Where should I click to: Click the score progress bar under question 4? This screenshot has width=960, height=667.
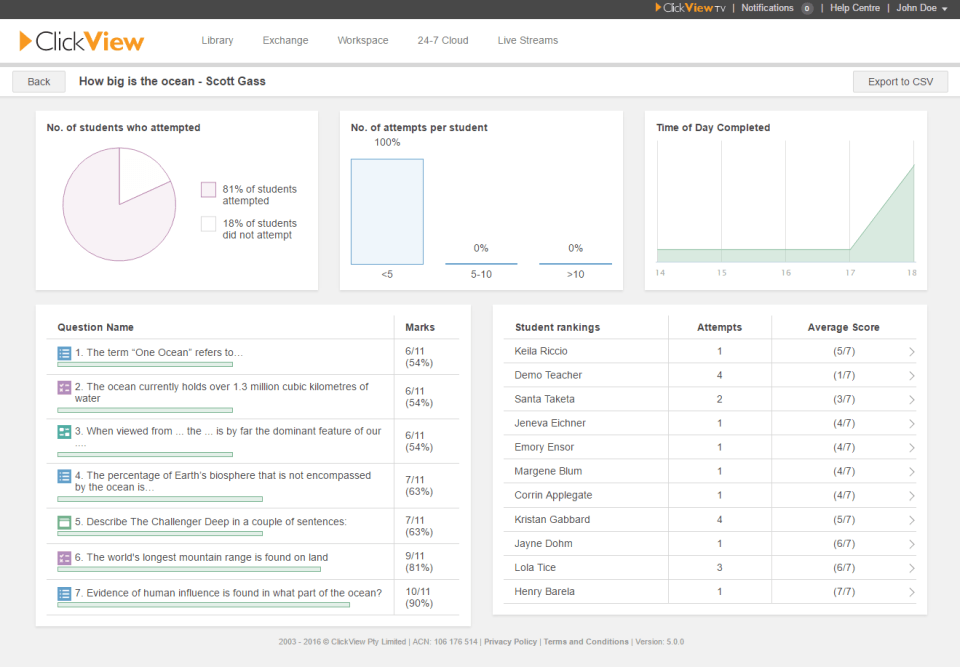click(161, 499)
